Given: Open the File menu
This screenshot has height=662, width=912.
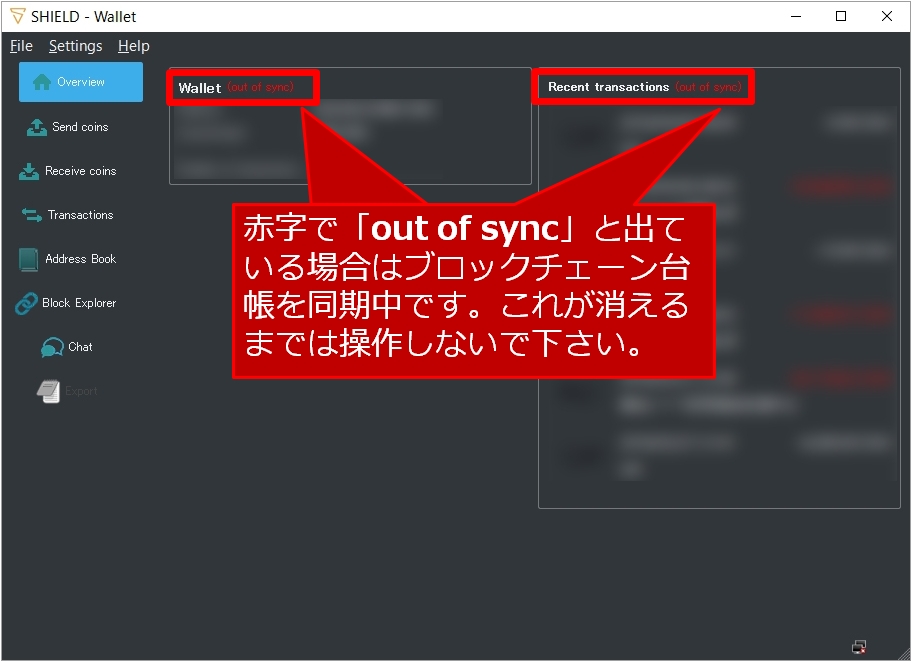Looking at the screenshot, I should coord(22,46).
